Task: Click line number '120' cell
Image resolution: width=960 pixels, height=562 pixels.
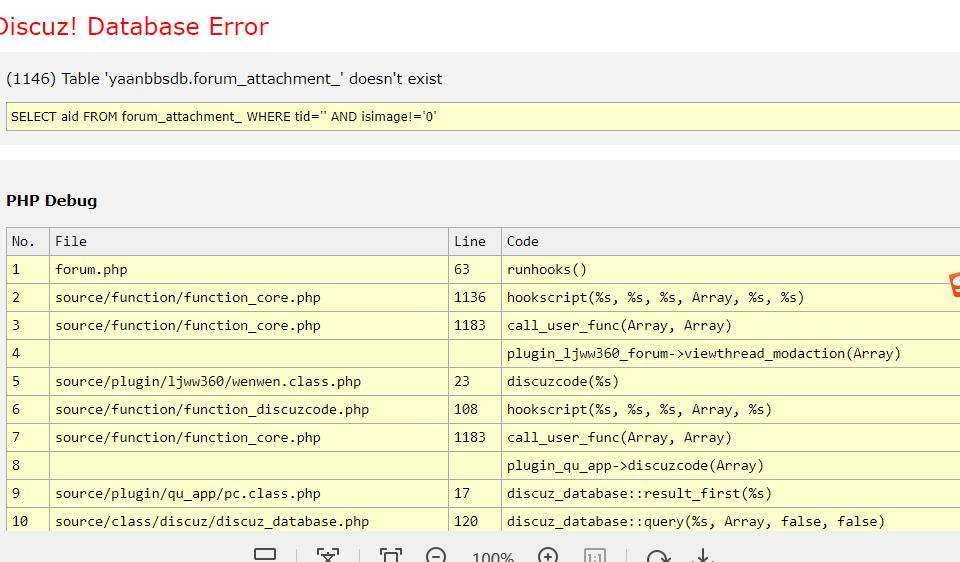Action: tap(474, 520)
